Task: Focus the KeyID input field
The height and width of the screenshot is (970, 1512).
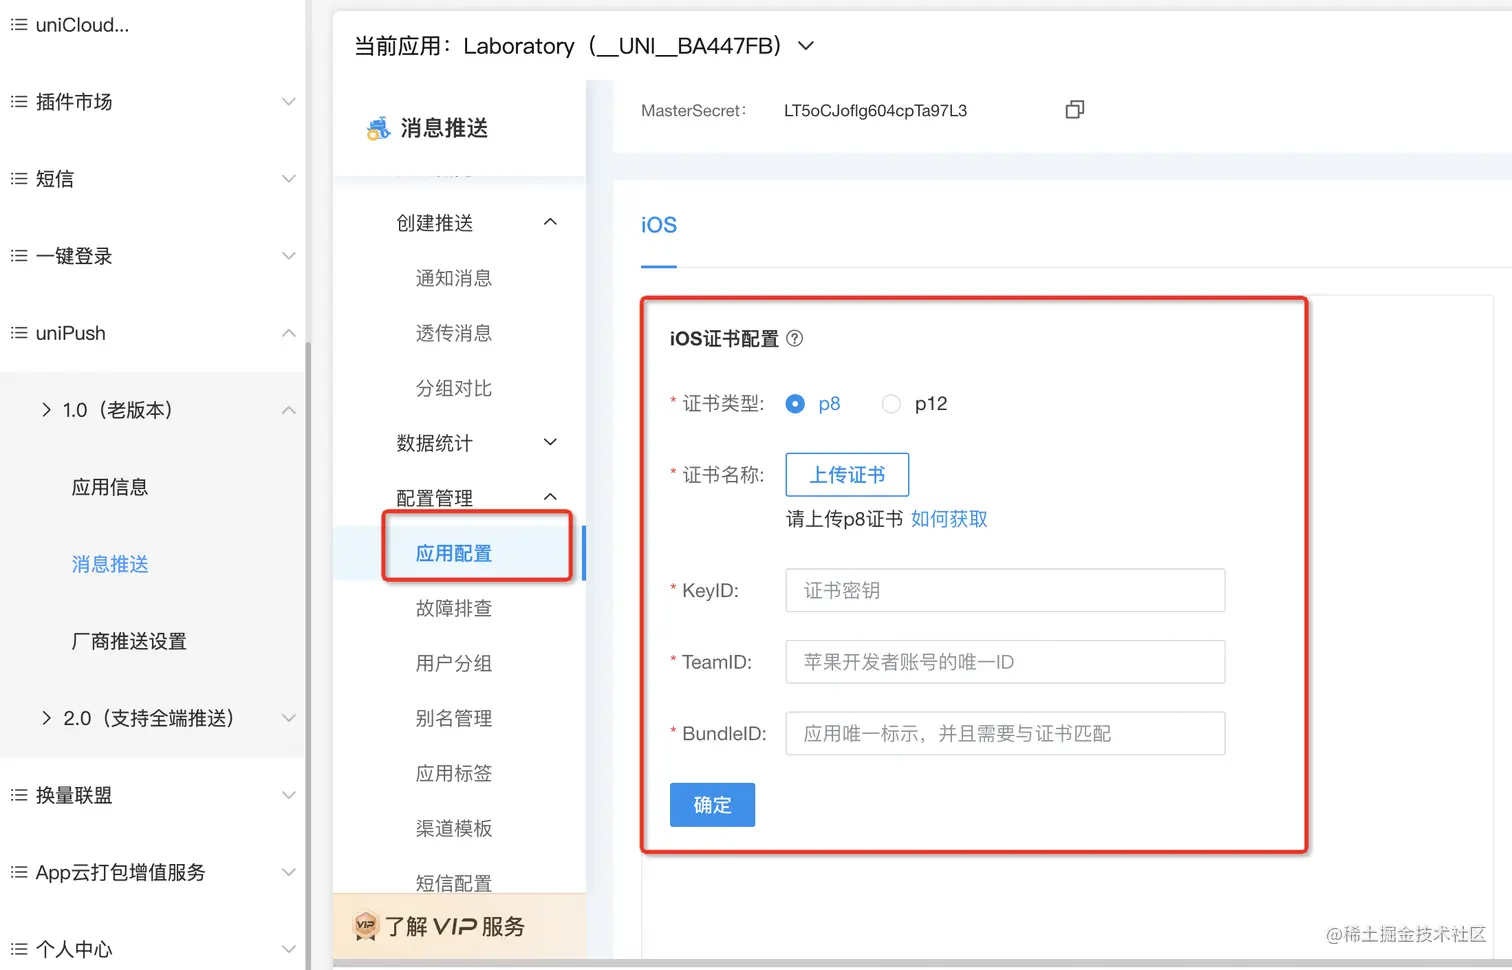Action: click(1005, 590)
